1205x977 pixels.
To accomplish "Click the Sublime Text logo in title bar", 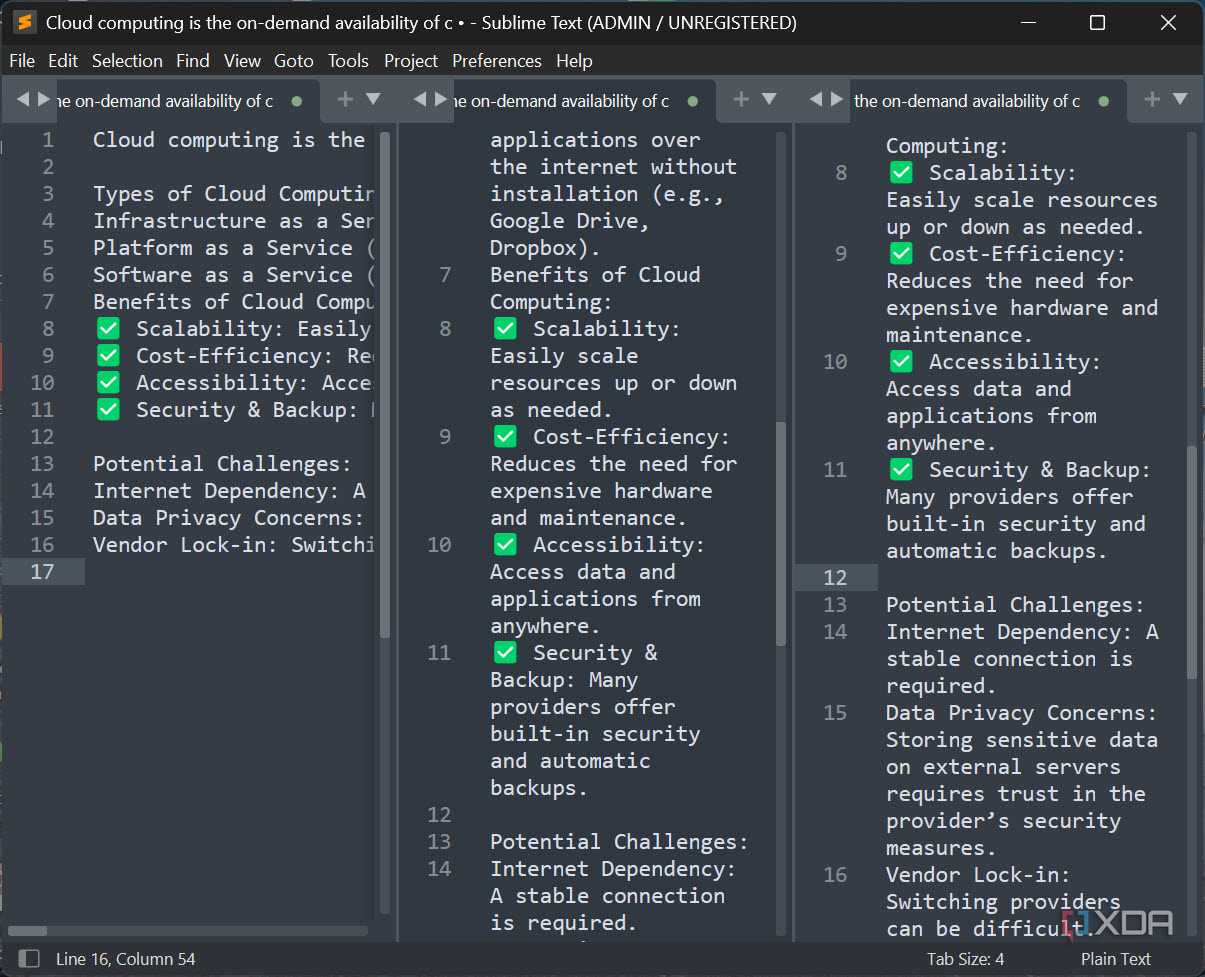I will 24,22.
